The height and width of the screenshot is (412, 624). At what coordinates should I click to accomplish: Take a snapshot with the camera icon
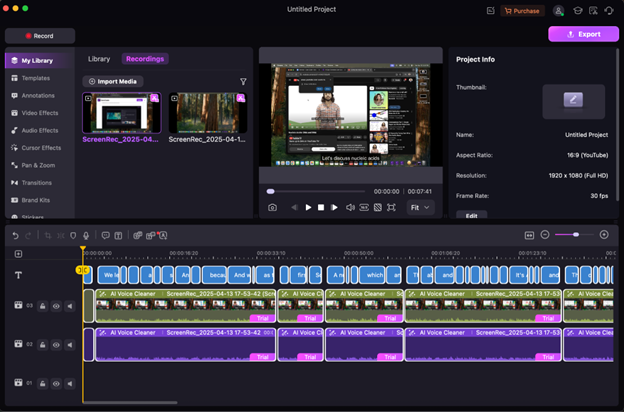[x=272, y=207]
